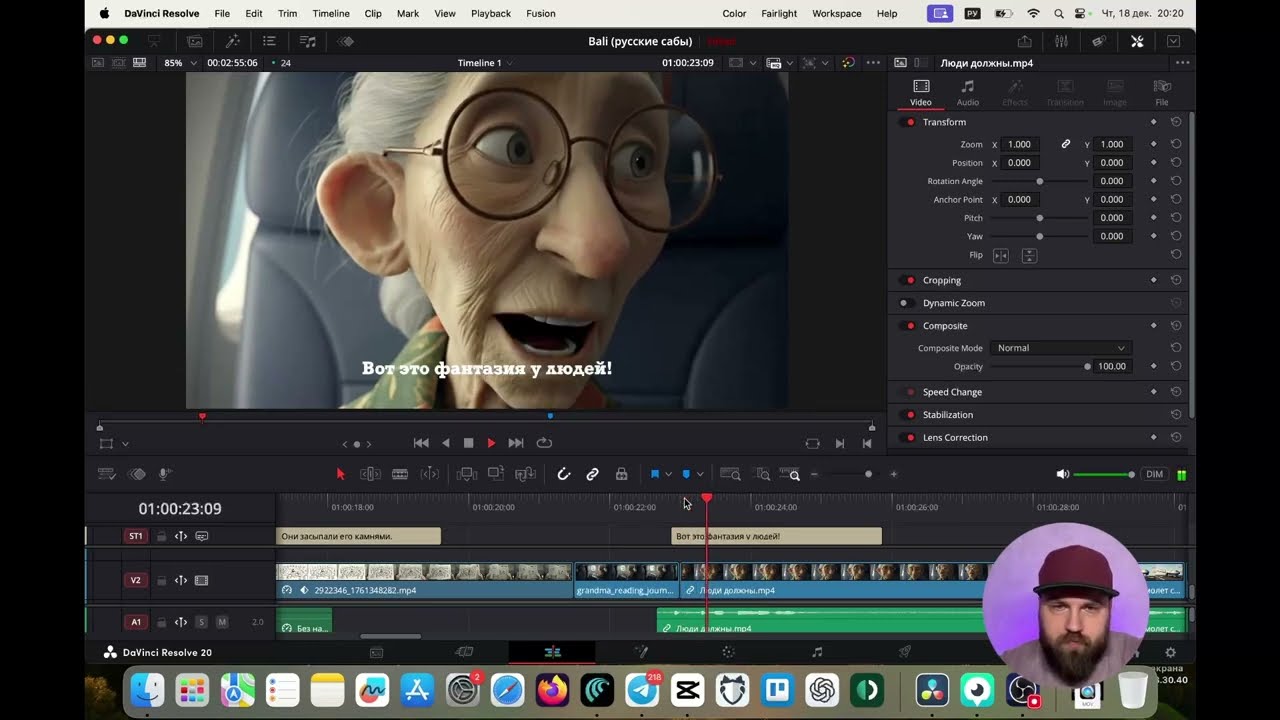Open the Workspace menu
1280x720 pixels.
tap(837, 13)
